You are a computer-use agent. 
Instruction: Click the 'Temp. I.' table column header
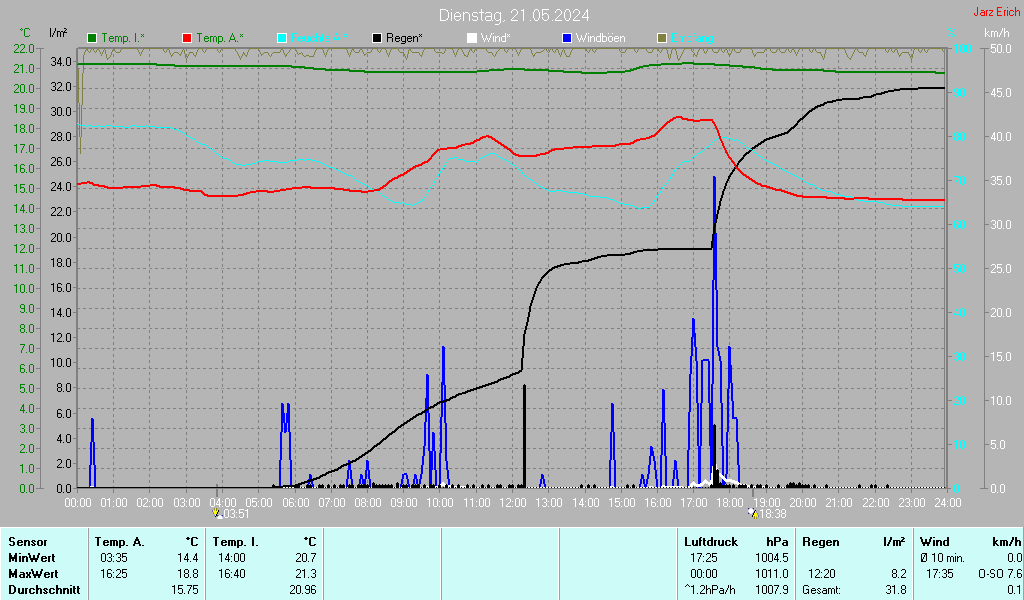236,542
